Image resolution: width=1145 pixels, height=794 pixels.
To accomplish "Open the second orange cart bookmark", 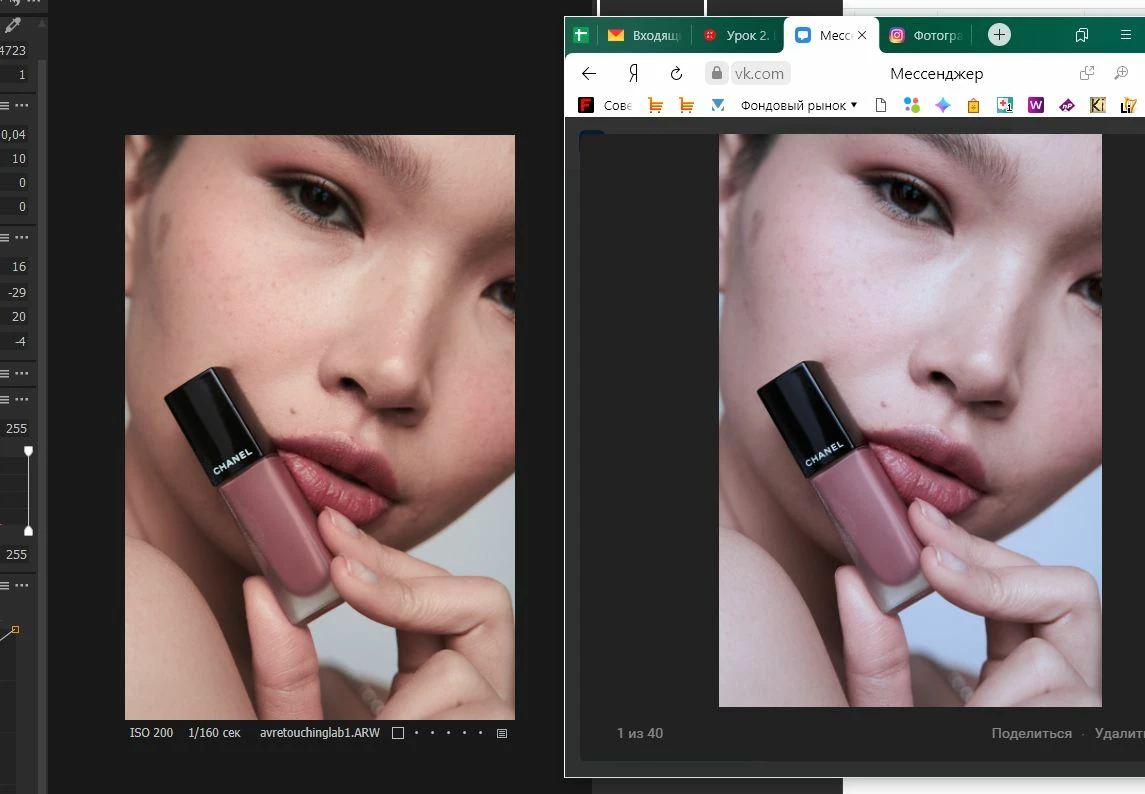I will 686,105.
